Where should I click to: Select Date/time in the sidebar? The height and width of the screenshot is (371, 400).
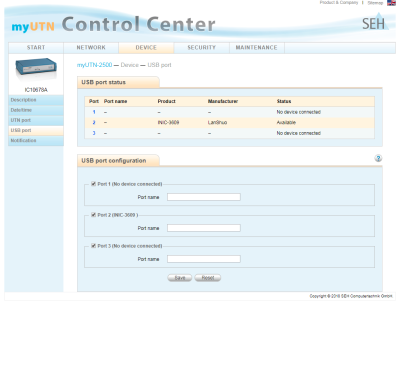coord(36,110)
